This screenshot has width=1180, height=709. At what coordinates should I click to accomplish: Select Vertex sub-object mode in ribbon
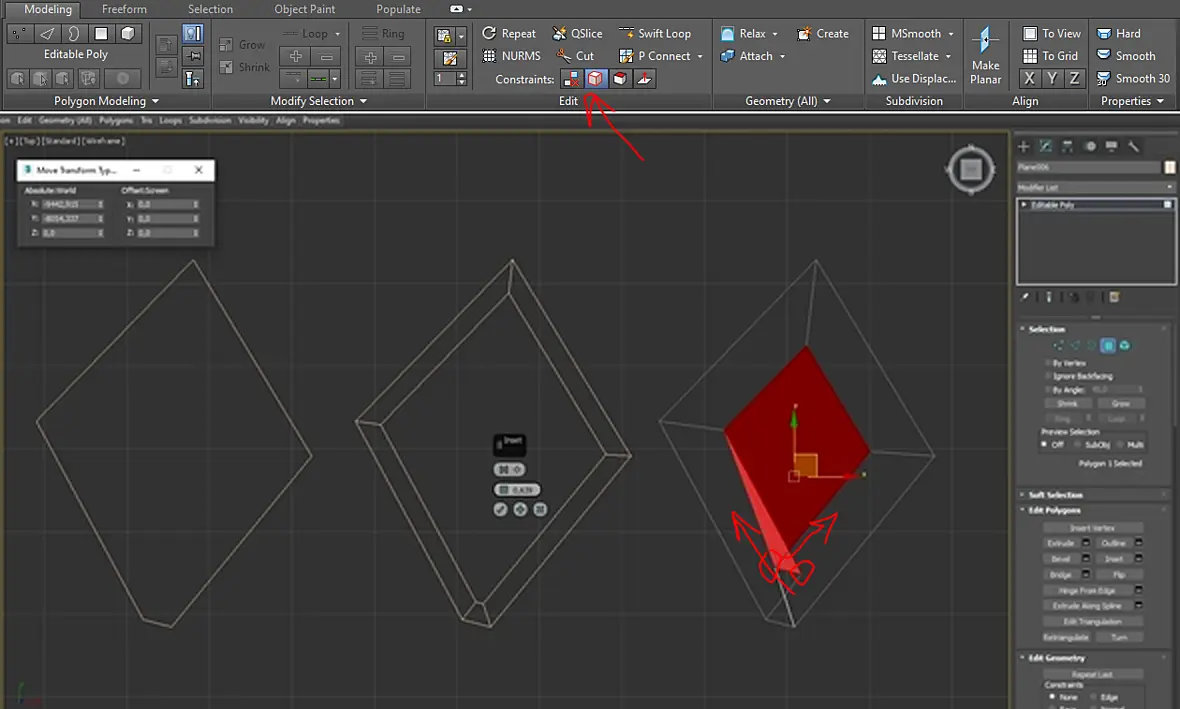pyautogui.click(x=20, y=34)
